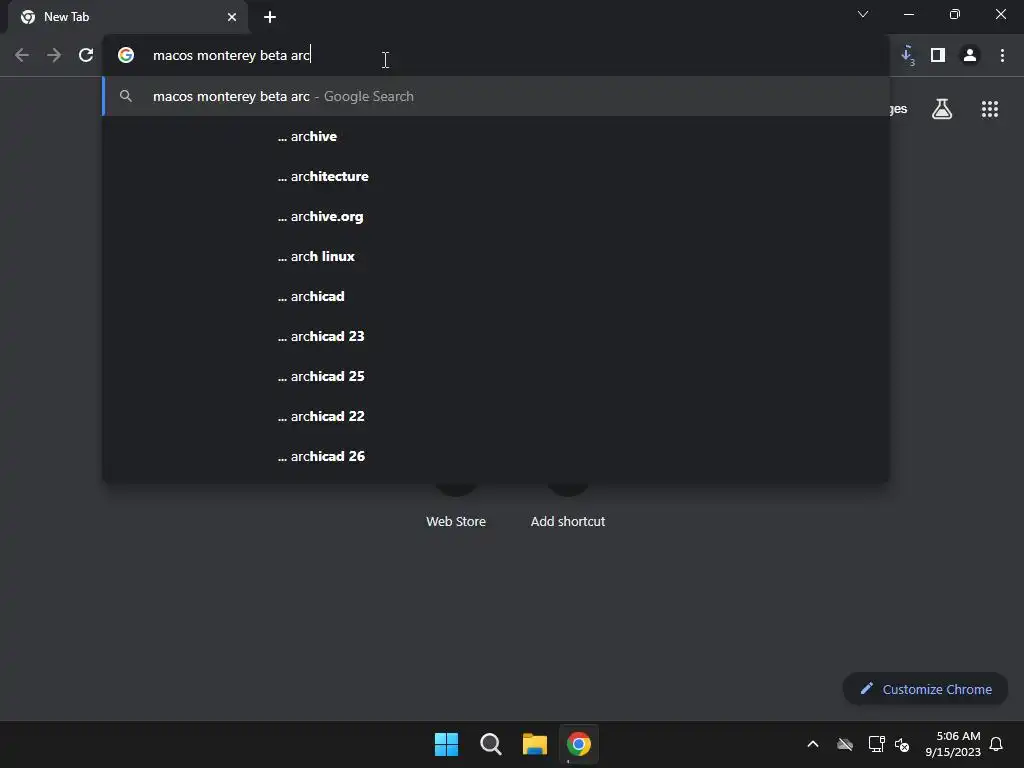The image size is (1024, 768).
Task: Click the Customize Chrome button
Action: (x=925, y=689)
